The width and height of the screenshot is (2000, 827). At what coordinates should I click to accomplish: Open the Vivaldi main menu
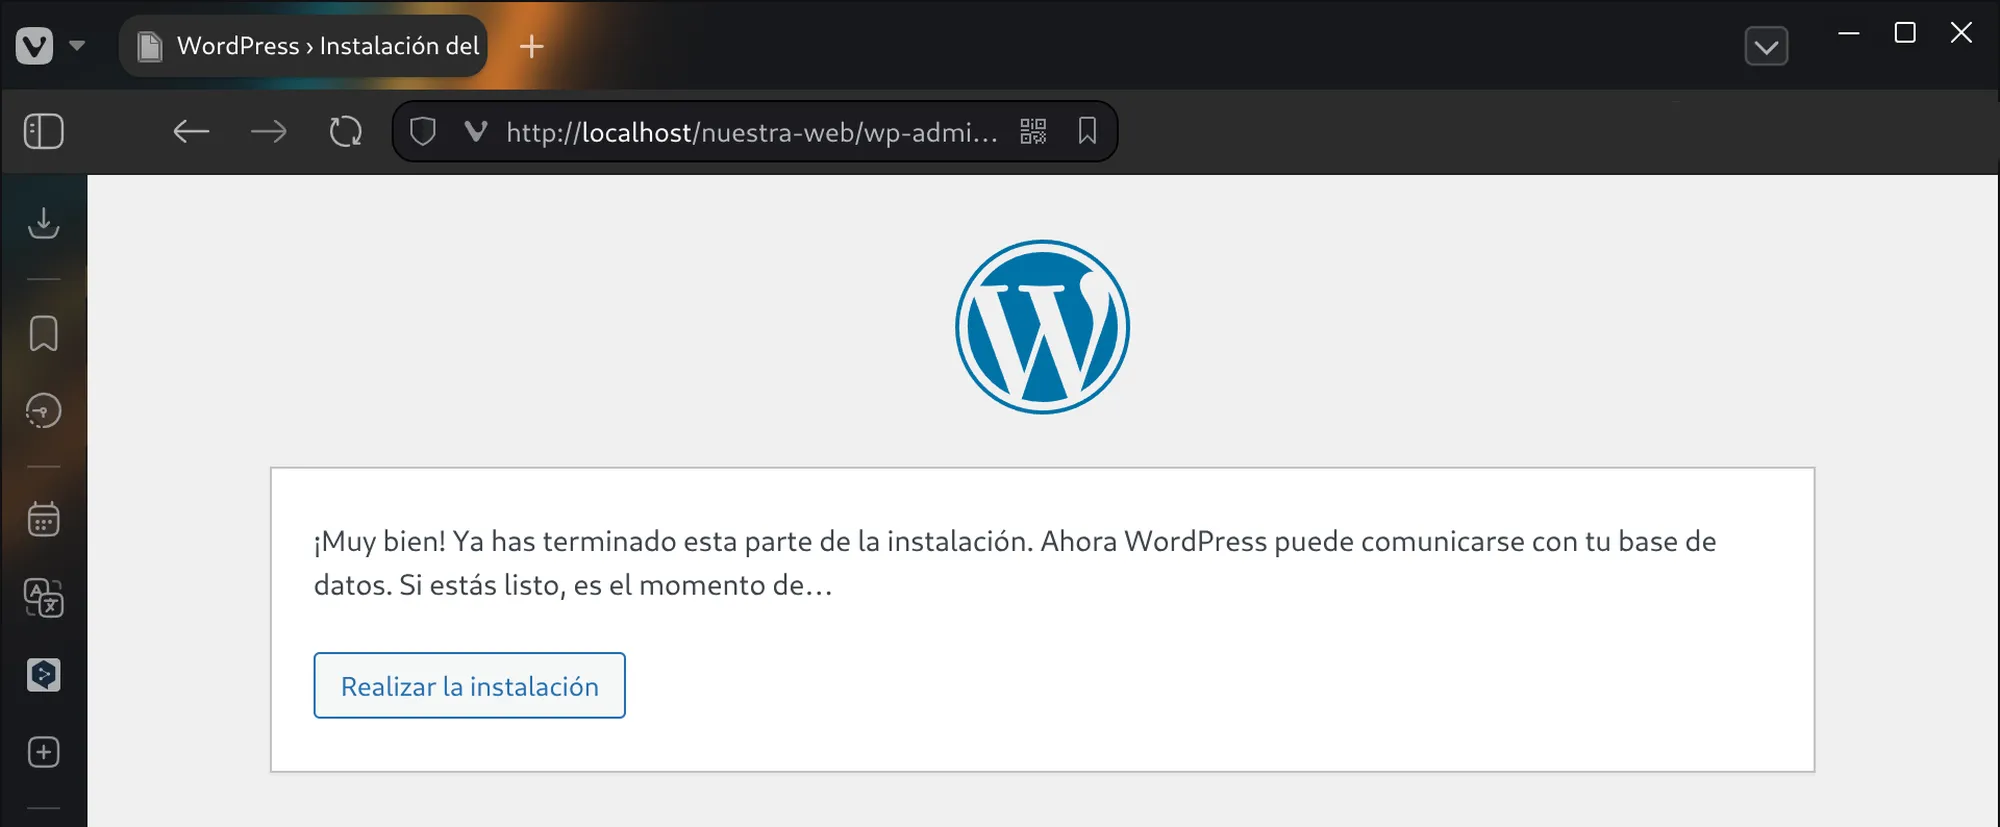pos(34,46)
